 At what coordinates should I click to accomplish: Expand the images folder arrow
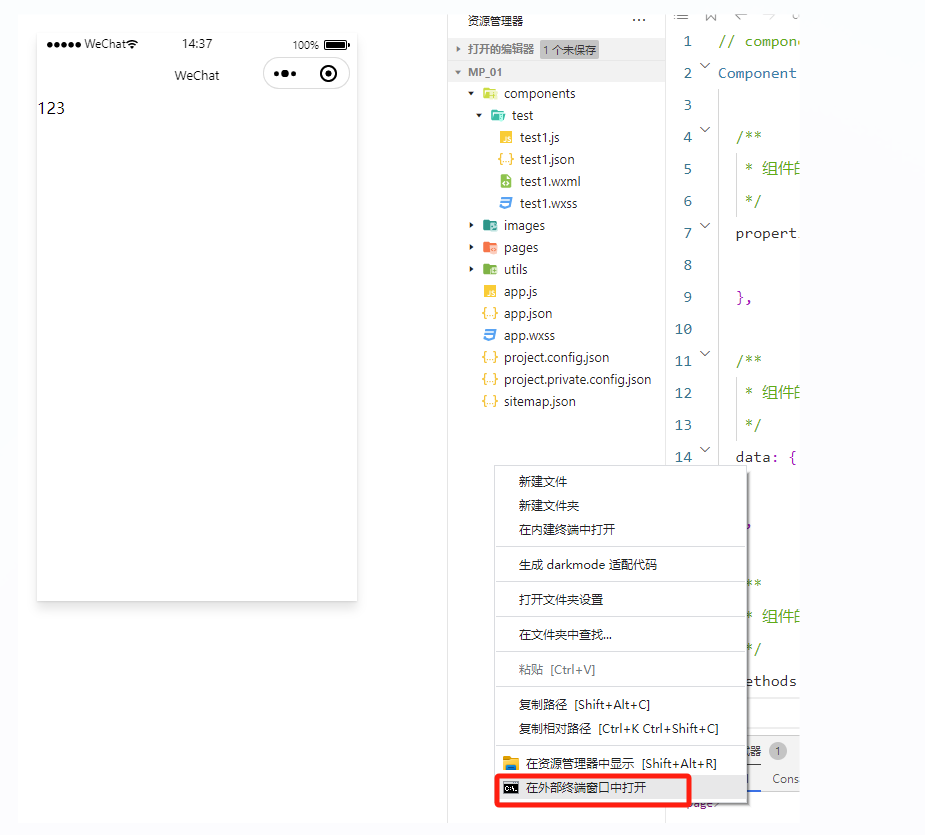[x=471, y=225]
